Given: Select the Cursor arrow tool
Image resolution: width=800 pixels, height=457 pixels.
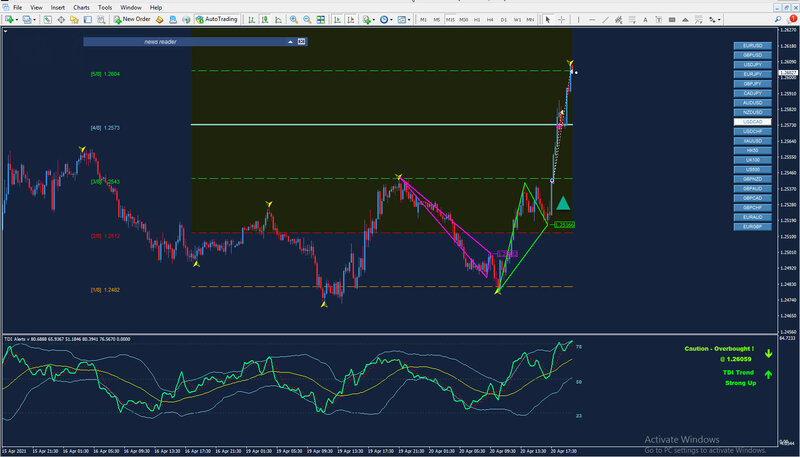Looking at the screenshot, I should click(x=547, y=19).
